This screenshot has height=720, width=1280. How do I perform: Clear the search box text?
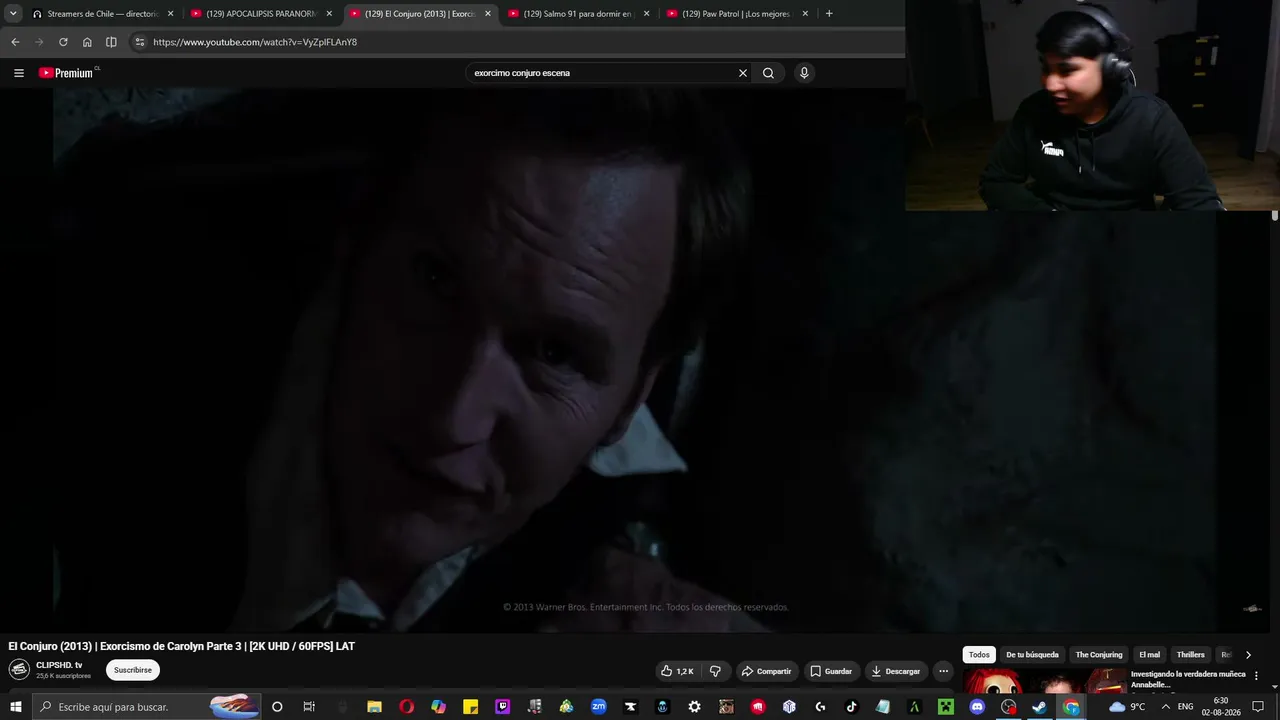click(x=743, y=73)
